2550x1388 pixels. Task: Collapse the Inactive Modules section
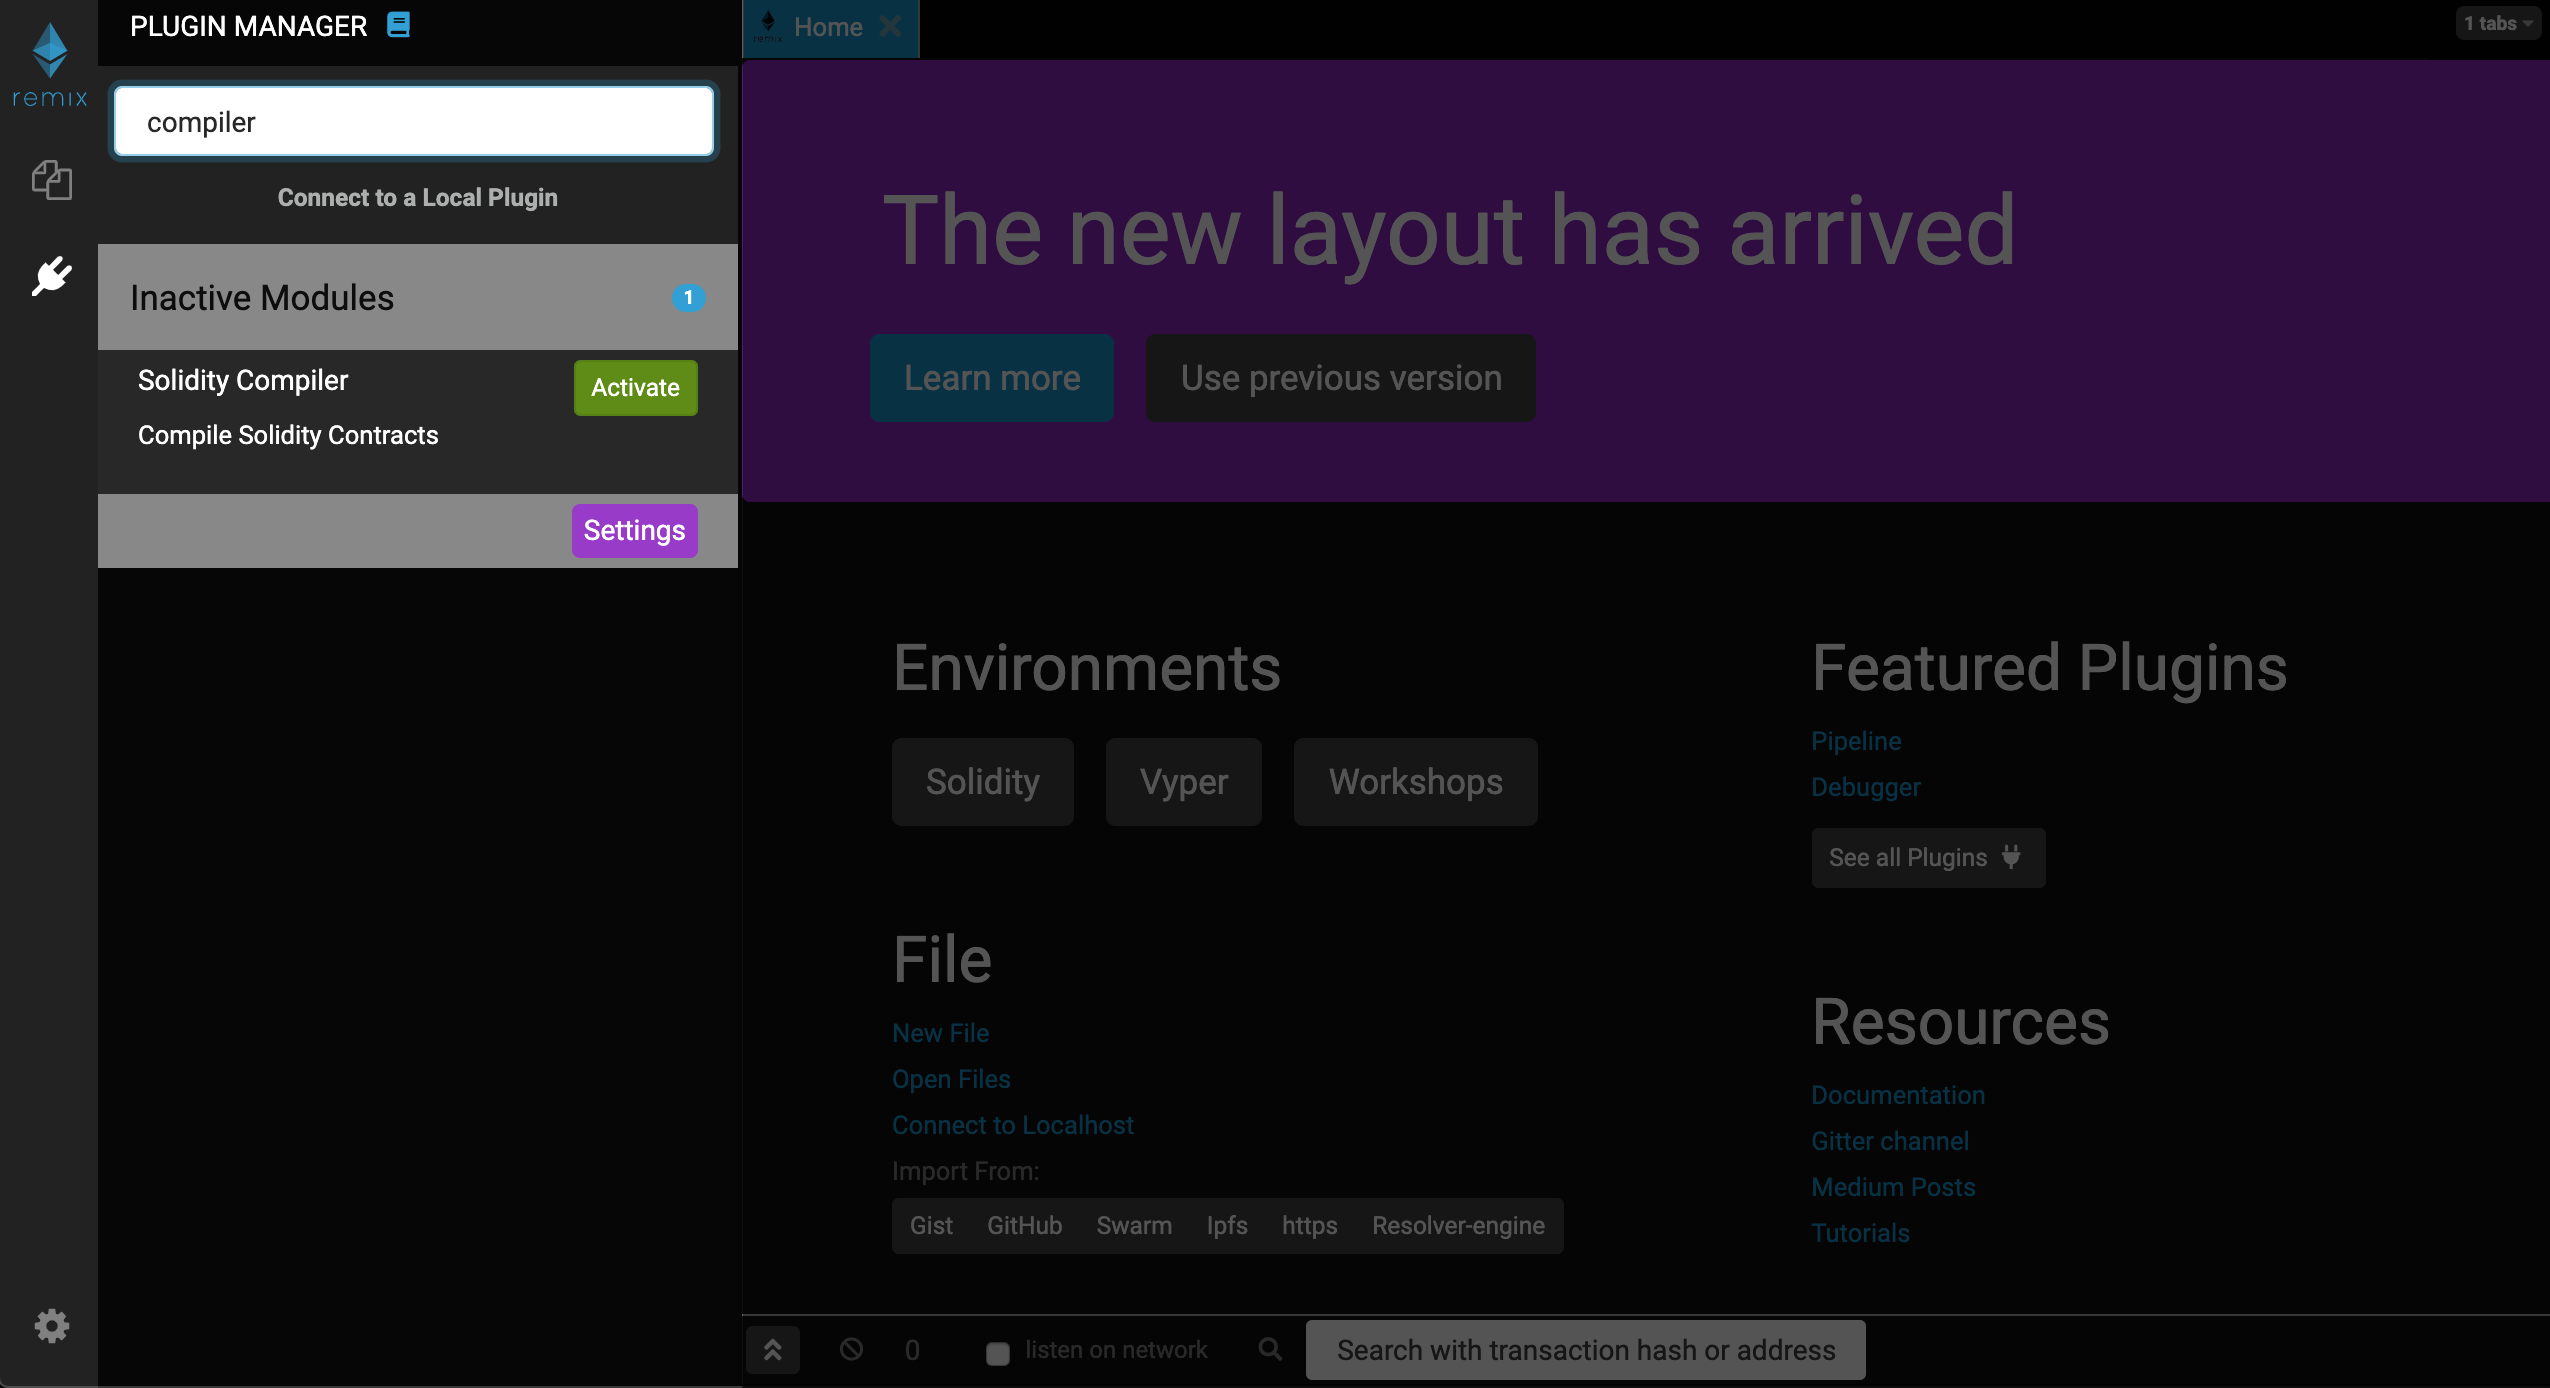[417, 298]
